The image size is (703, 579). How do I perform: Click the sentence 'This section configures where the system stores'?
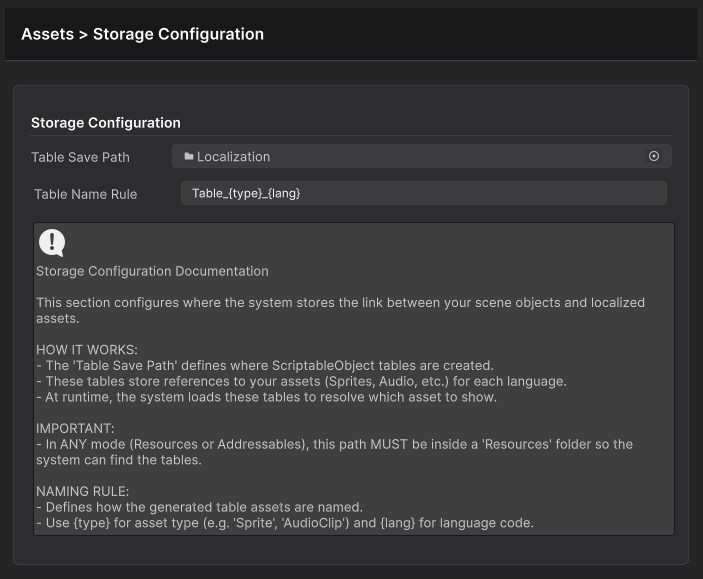click(341, 310)
